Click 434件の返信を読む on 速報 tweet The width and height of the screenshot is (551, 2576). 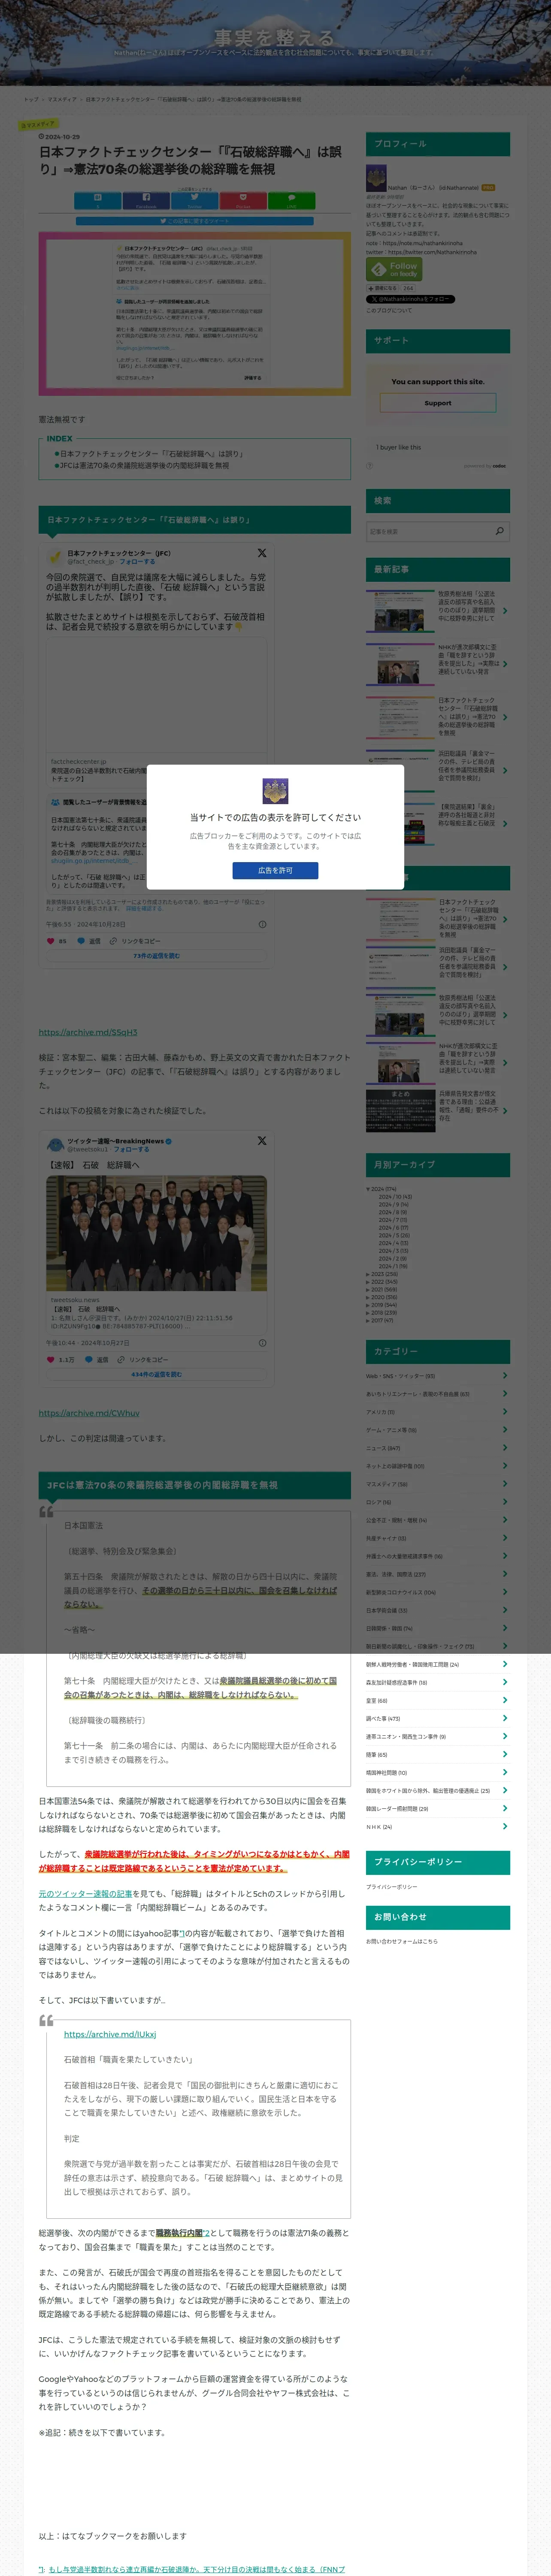[x=157, y=1374]
